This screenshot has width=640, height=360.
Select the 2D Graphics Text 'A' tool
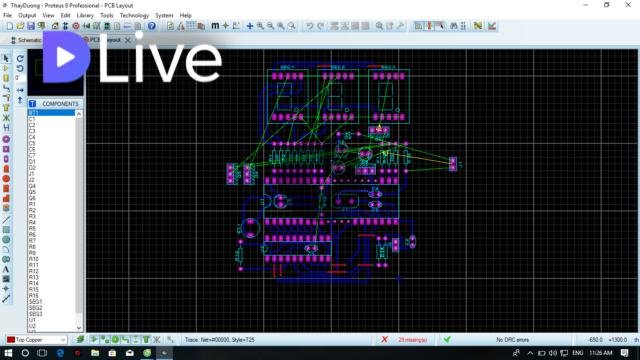6,269
